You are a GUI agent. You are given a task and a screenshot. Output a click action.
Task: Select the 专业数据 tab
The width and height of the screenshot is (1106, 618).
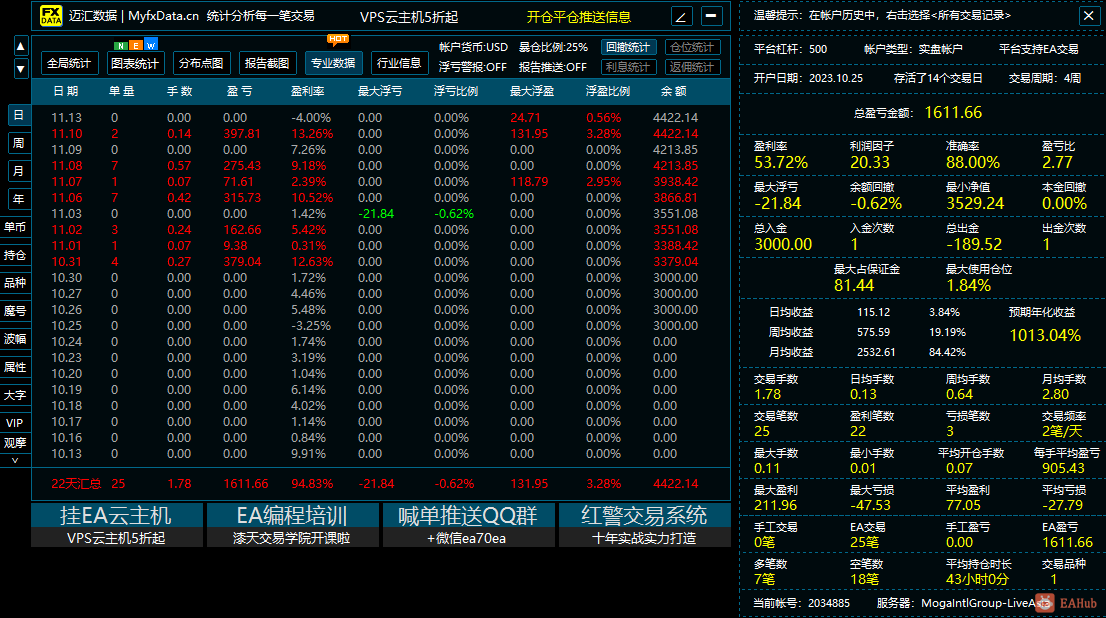333,63
